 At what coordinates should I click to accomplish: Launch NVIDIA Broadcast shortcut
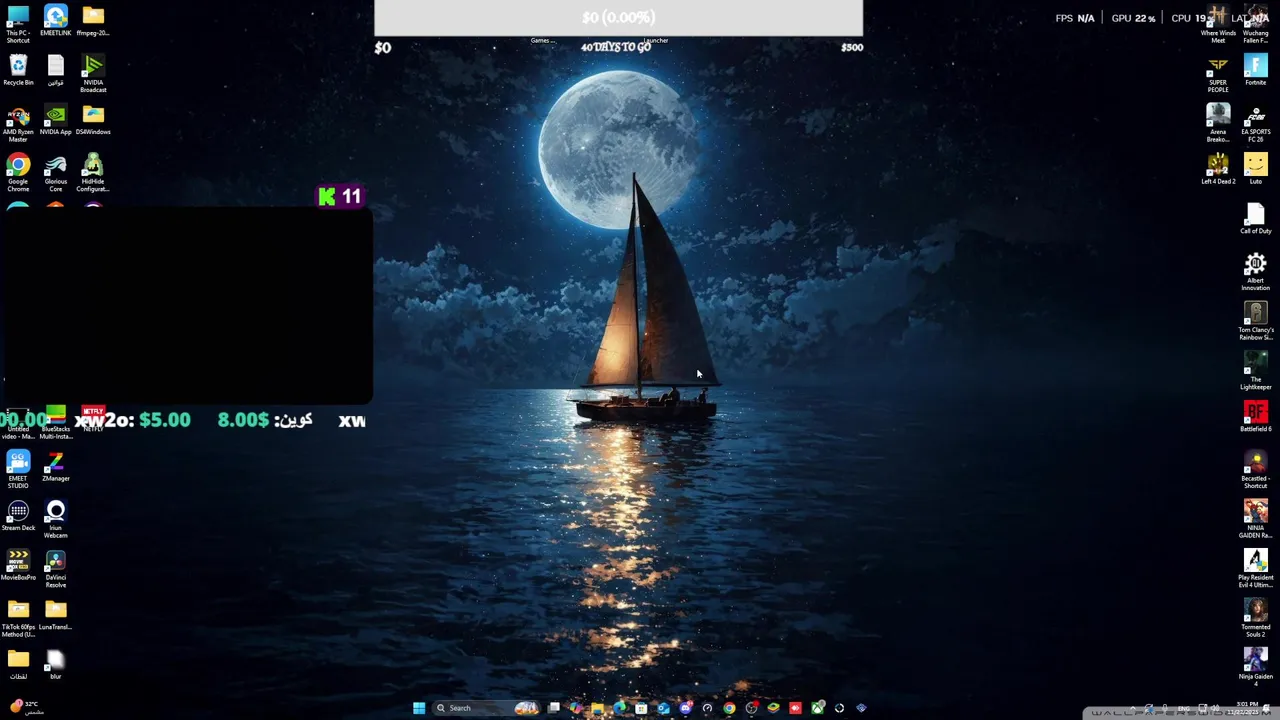coord(93,74)
